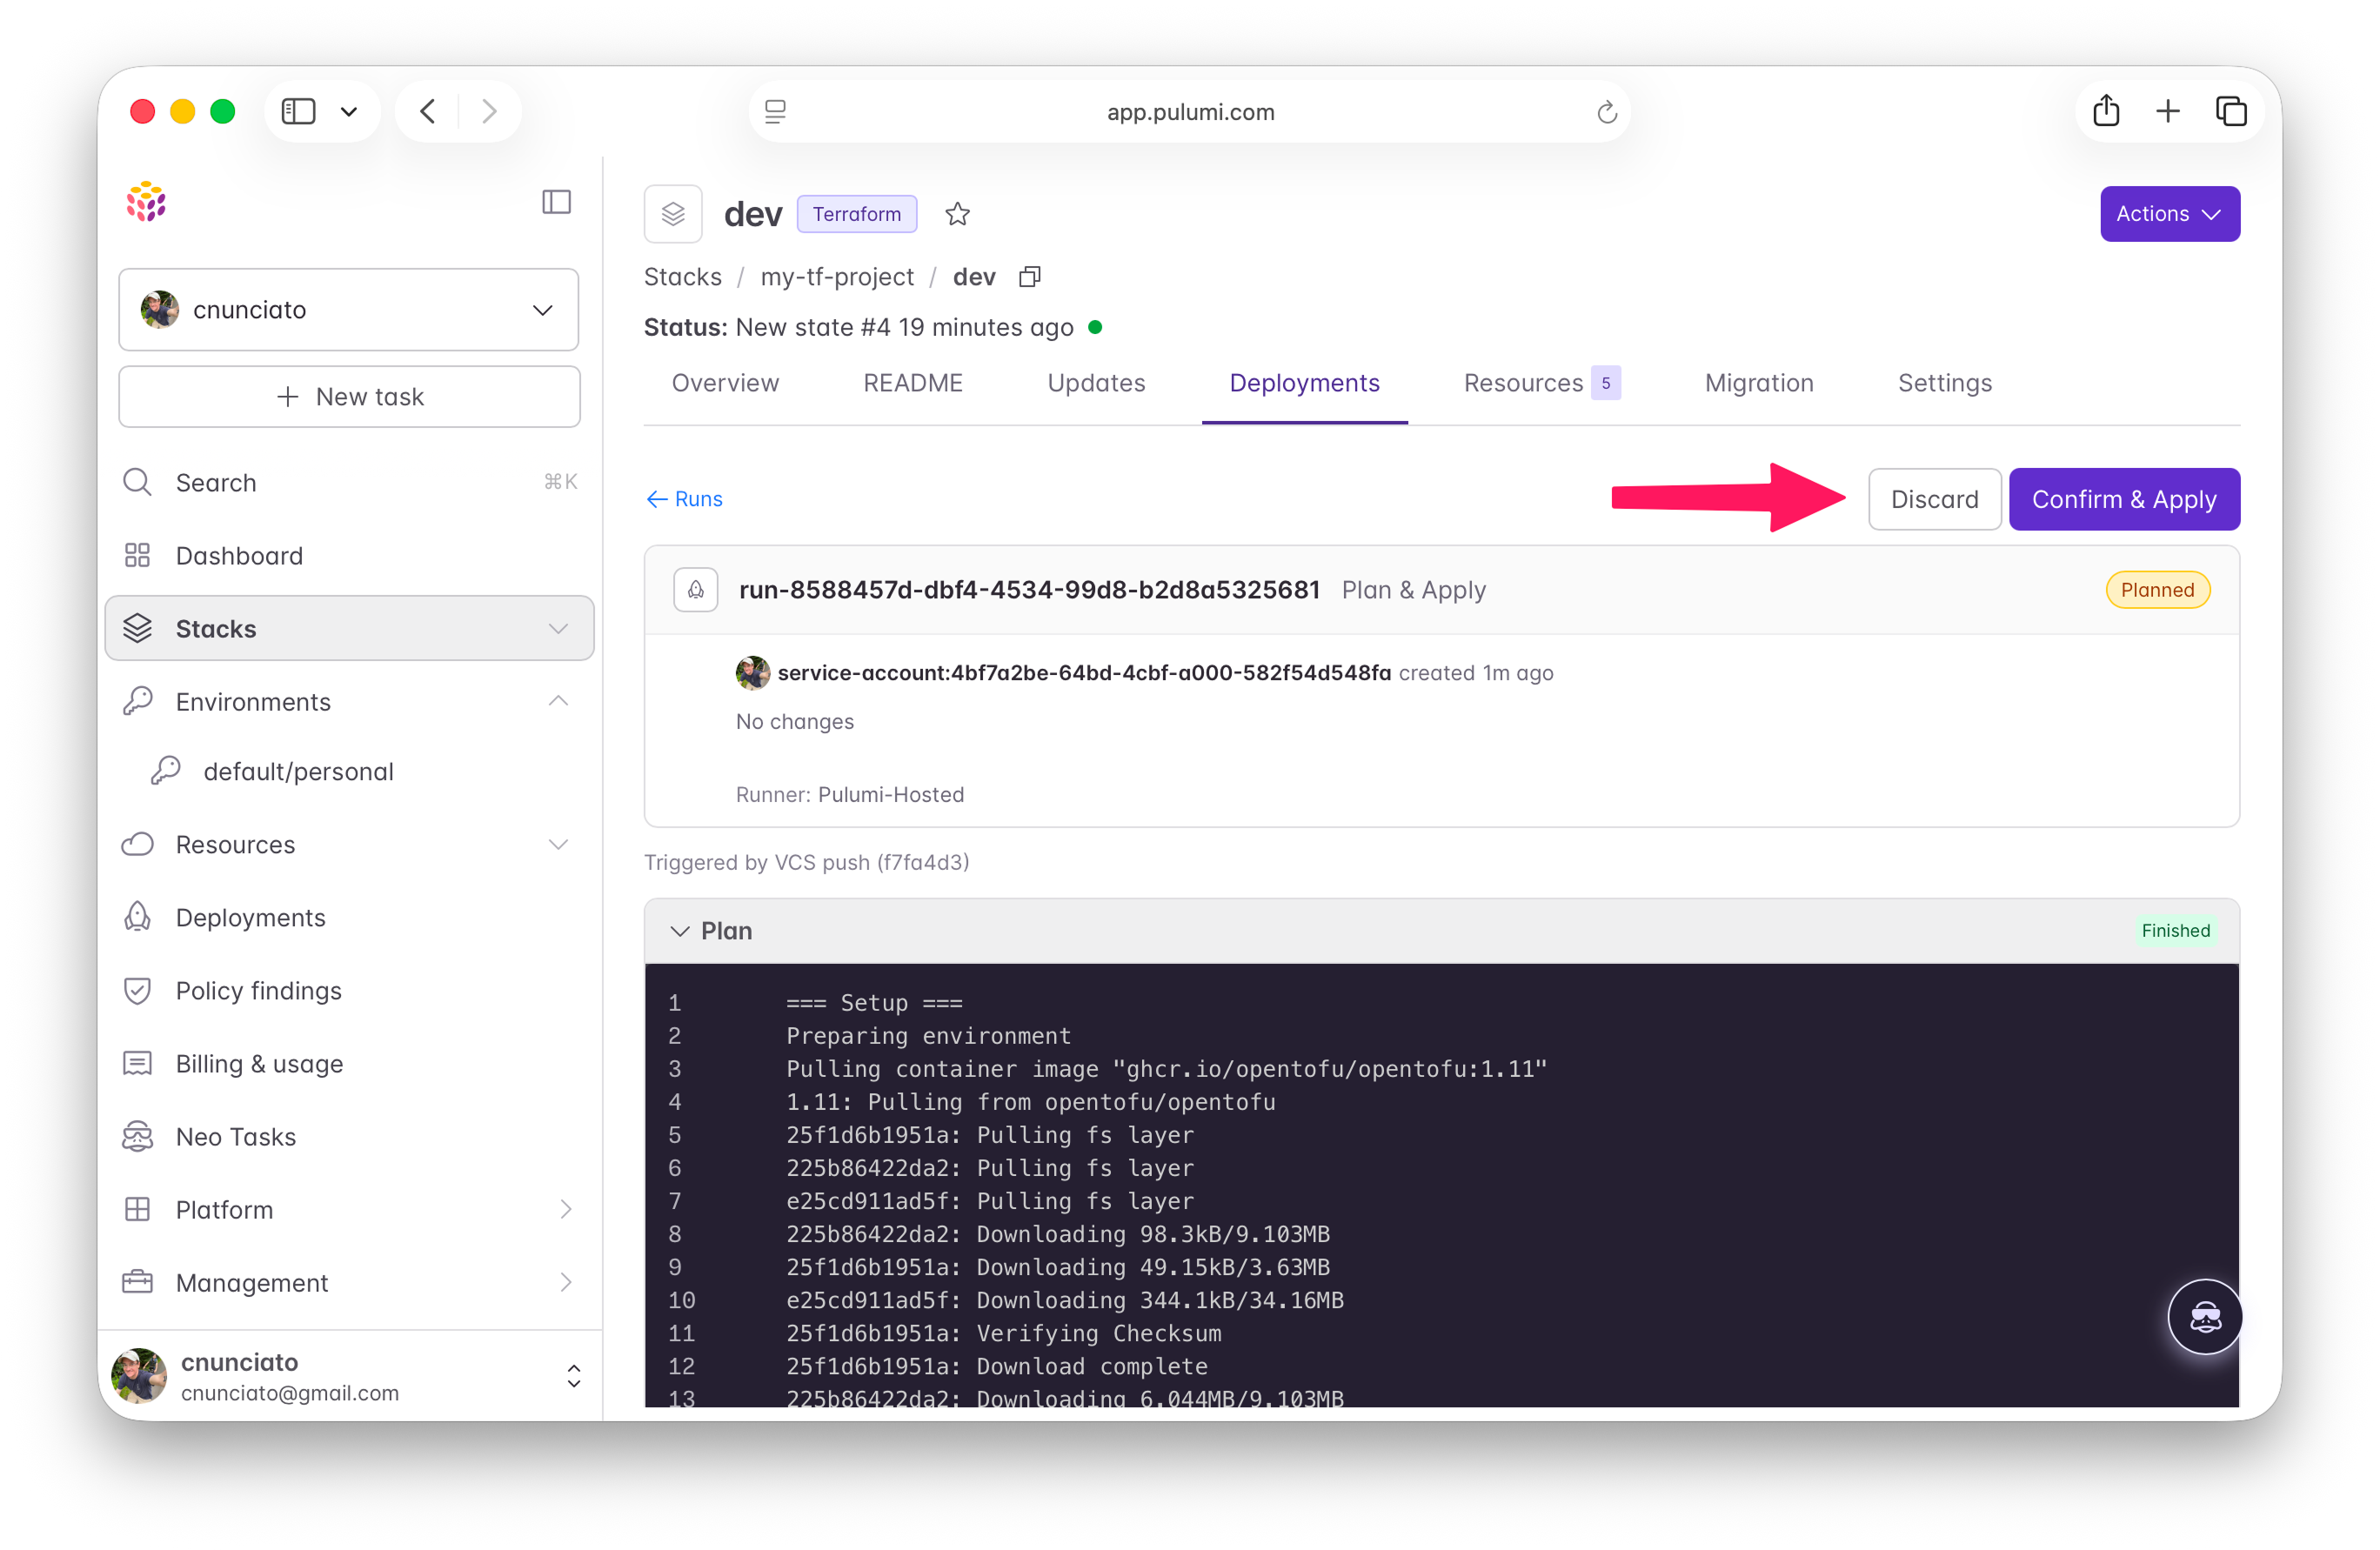
Task: Go forward in Safari history
Action: pyautogui.click(x=489, y=111)
